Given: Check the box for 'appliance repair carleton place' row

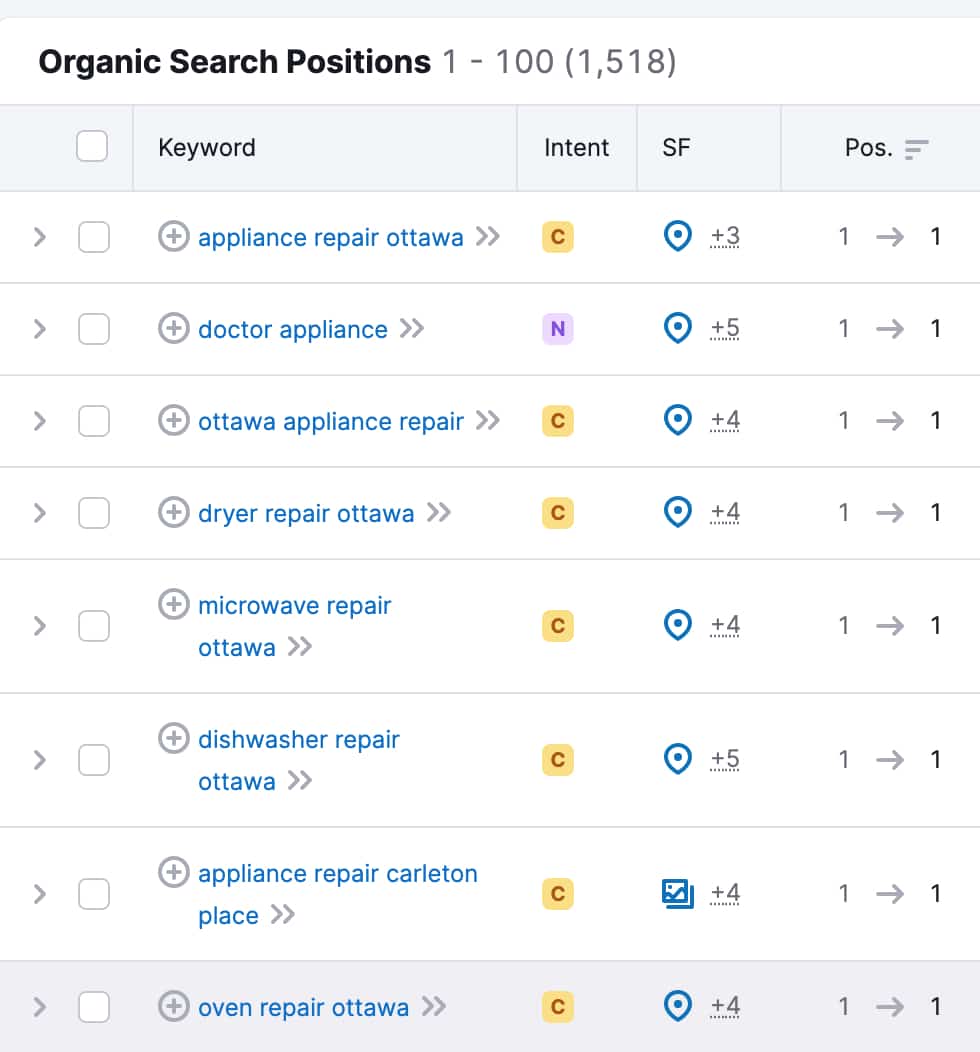Looking at the screenshot, I should point(94,894).
